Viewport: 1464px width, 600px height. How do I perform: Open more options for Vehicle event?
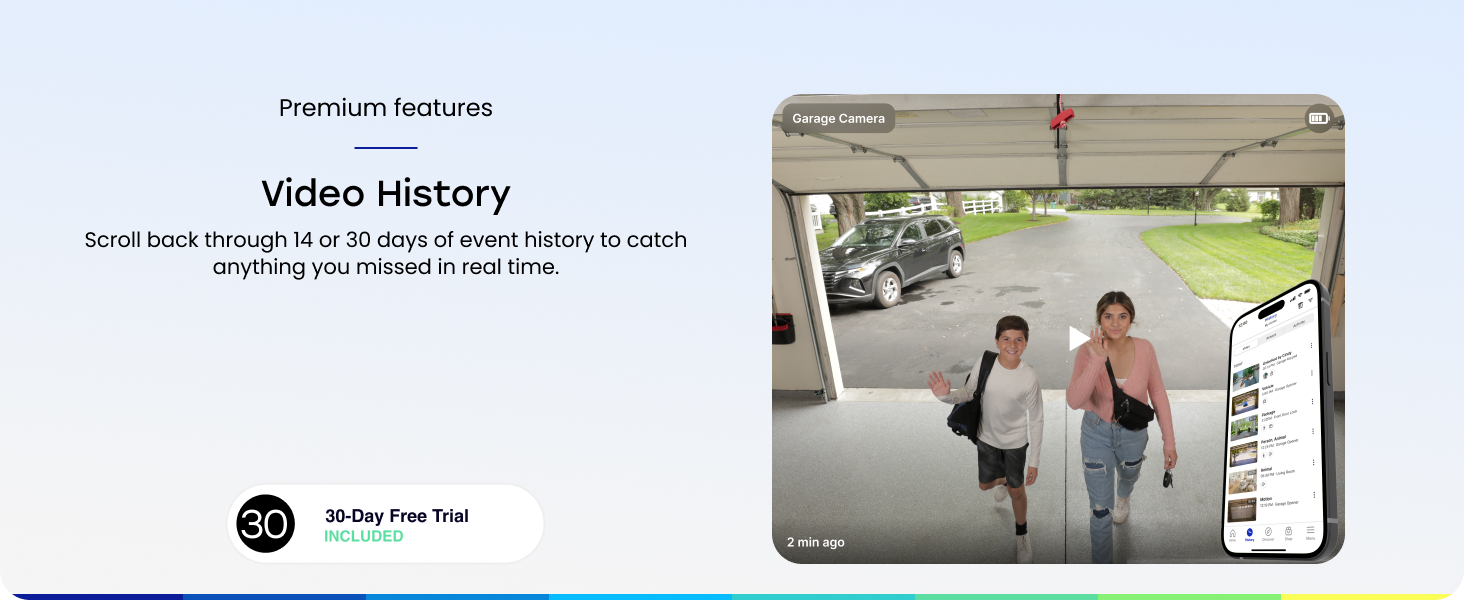[x=1312, y=372]
